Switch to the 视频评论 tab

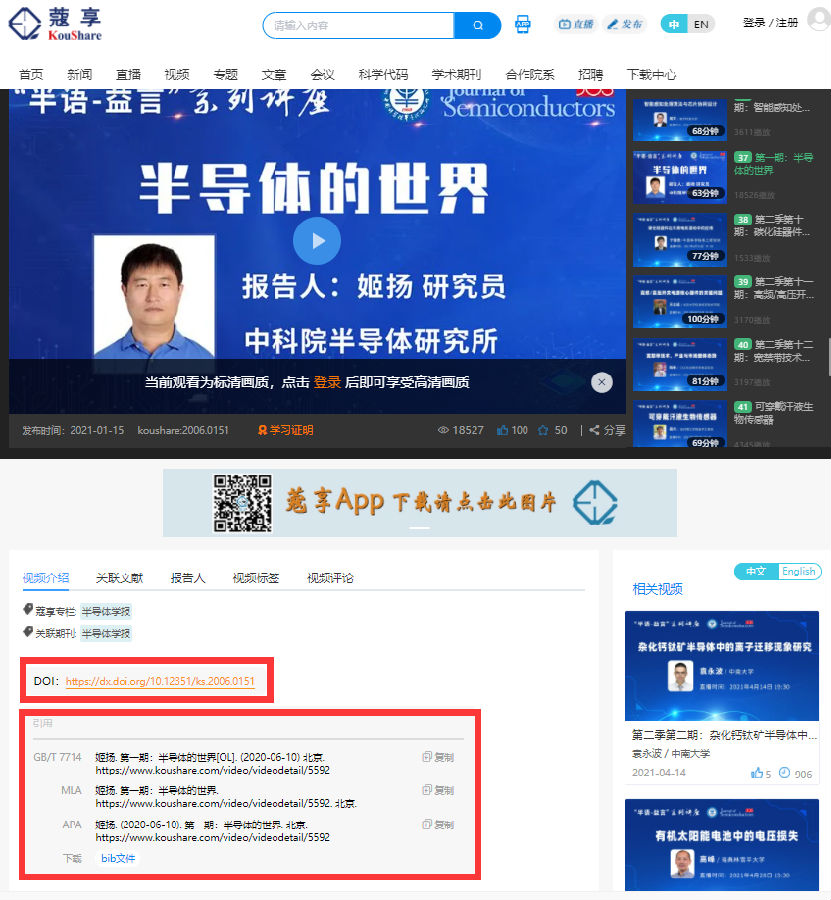330,578
